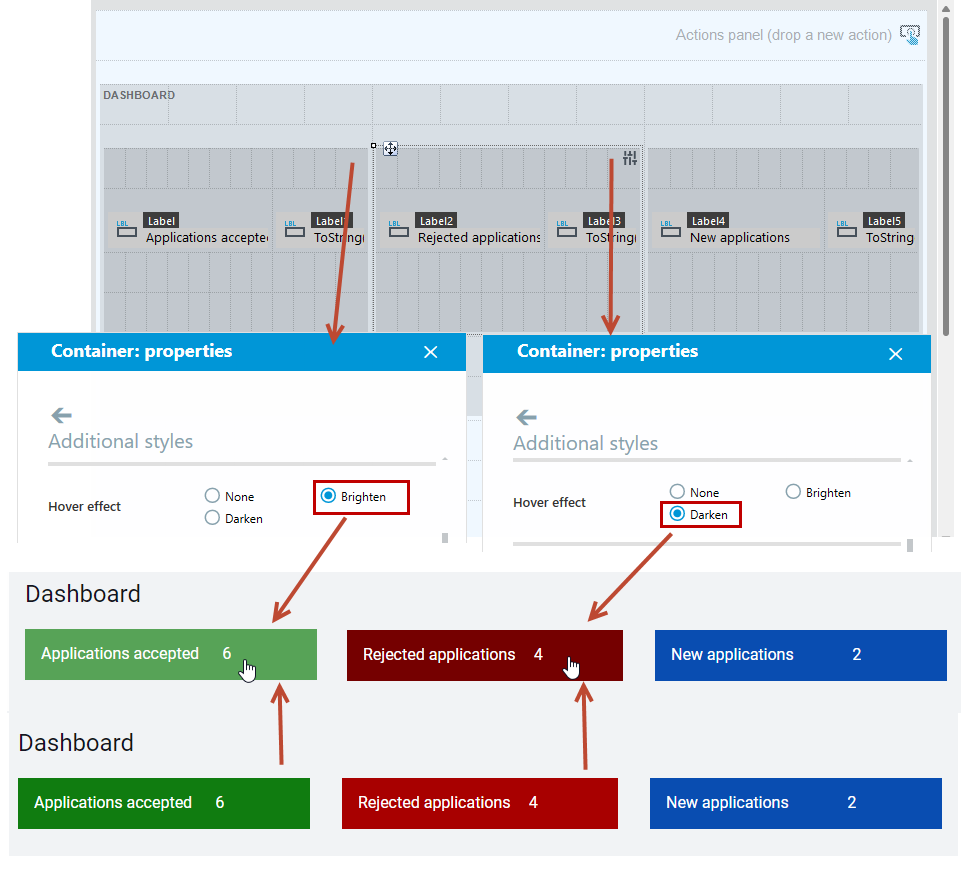
Task: Click the scroll-up arrow of the designer scrollbar
Action: point(946,8)
